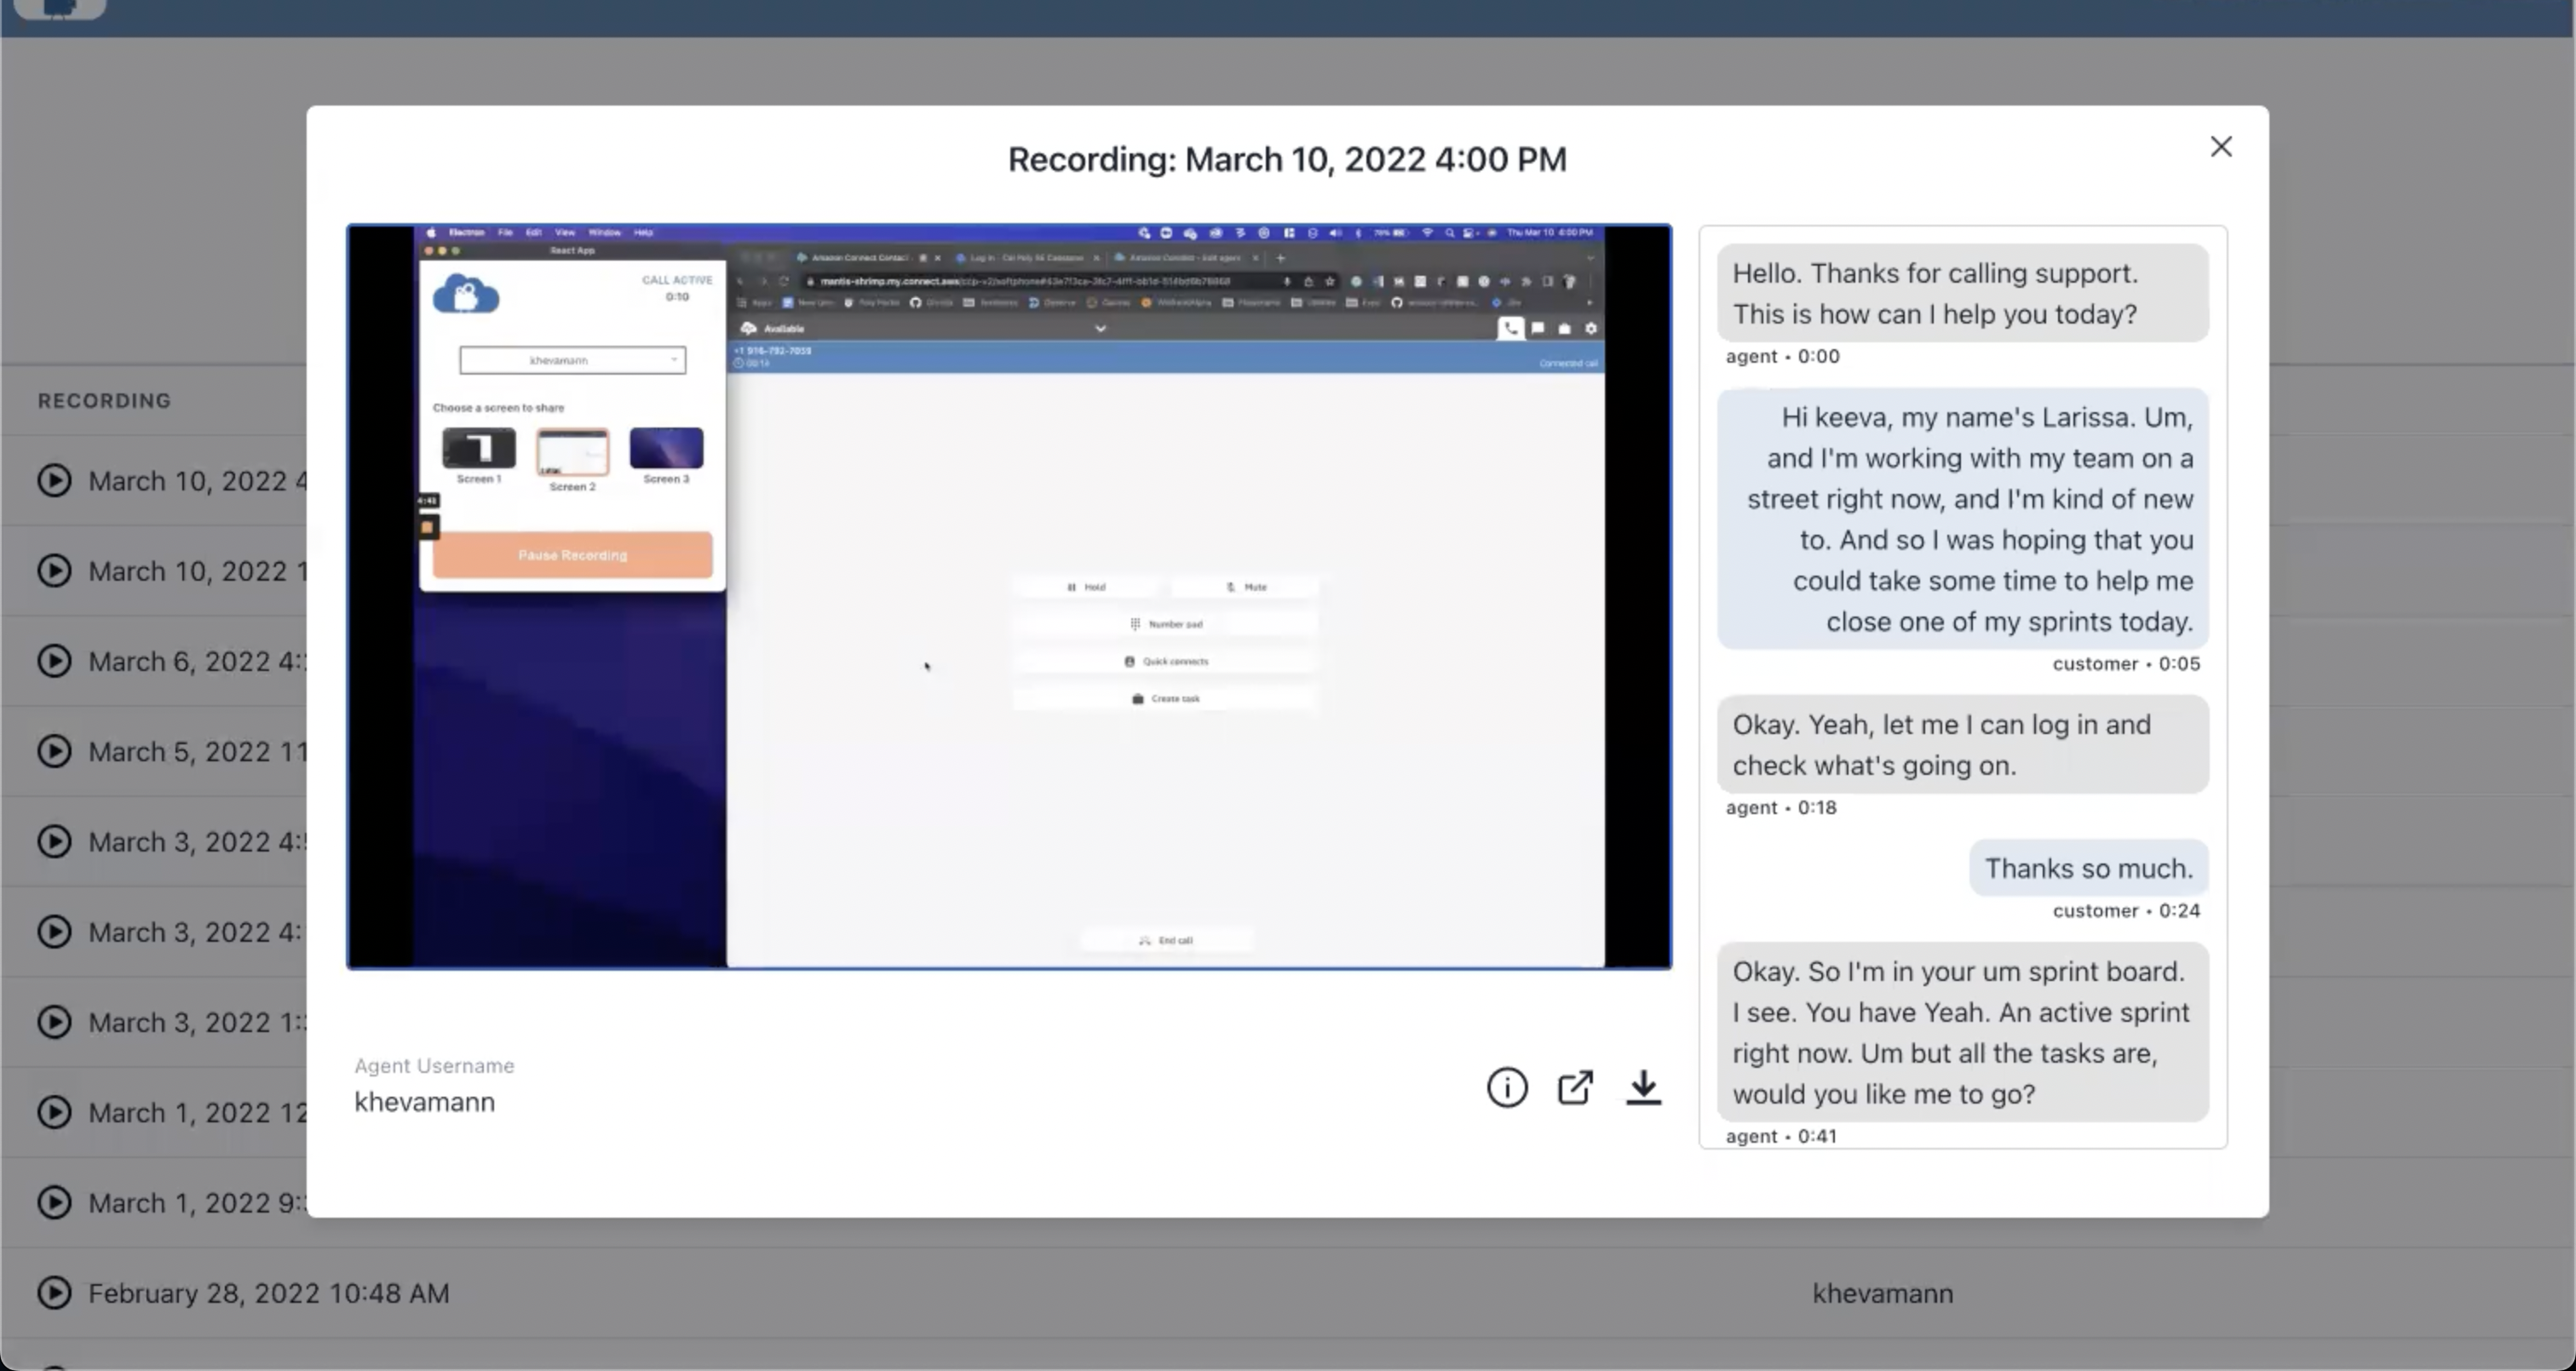Viewport: 2576px width, 1371px height.
Task: Select Screen 1 thumbnail in video
Action: (479, 448)
